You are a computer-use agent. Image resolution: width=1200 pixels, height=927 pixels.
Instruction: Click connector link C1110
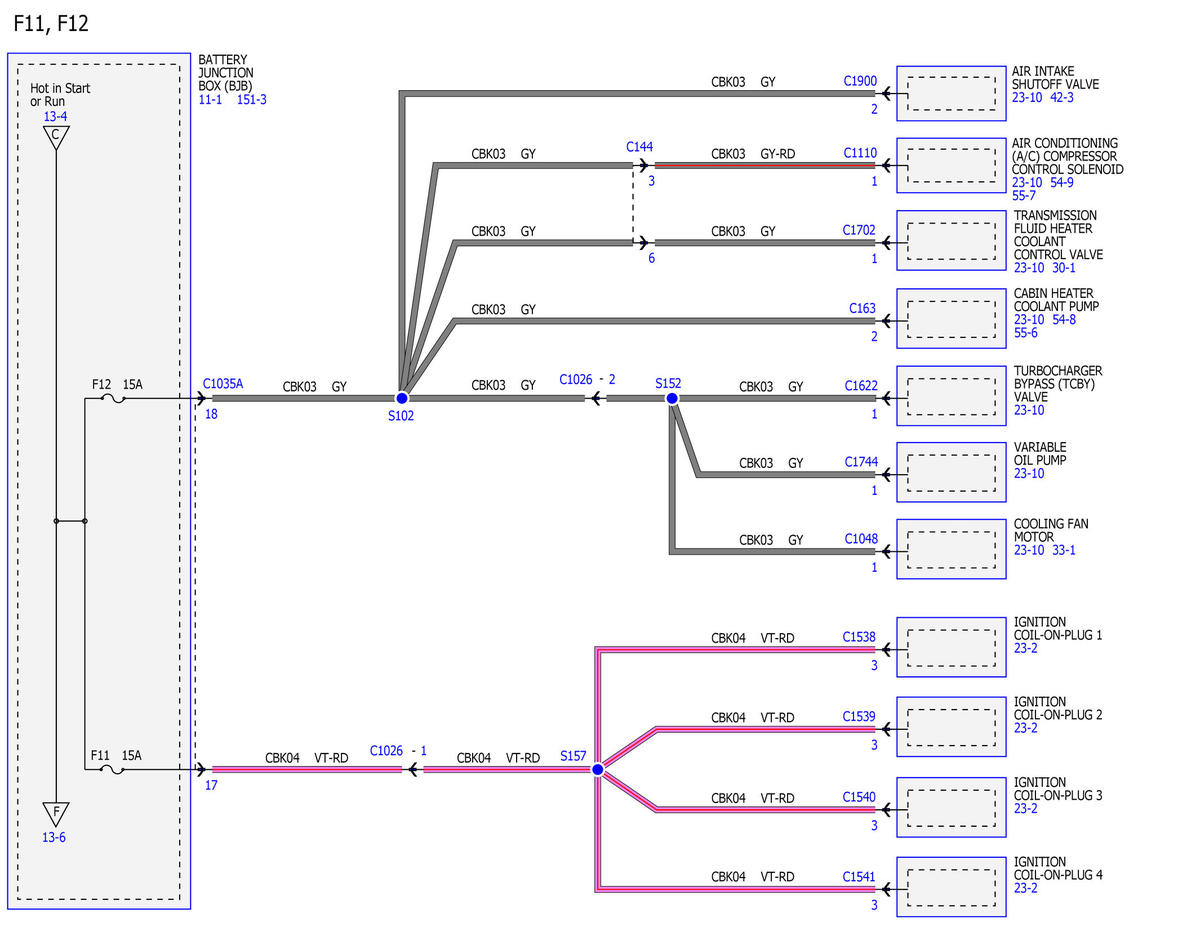point(860,154)
